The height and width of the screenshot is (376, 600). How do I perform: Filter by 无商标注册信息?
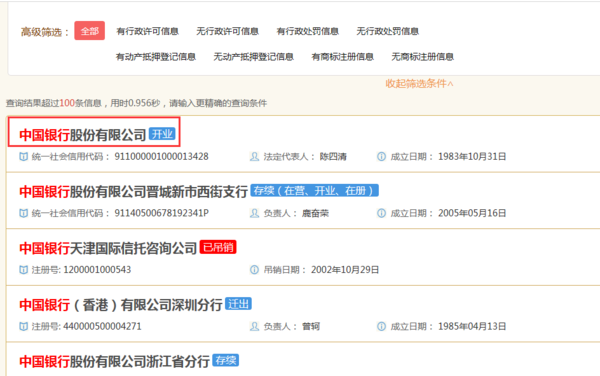coord(422,57)
